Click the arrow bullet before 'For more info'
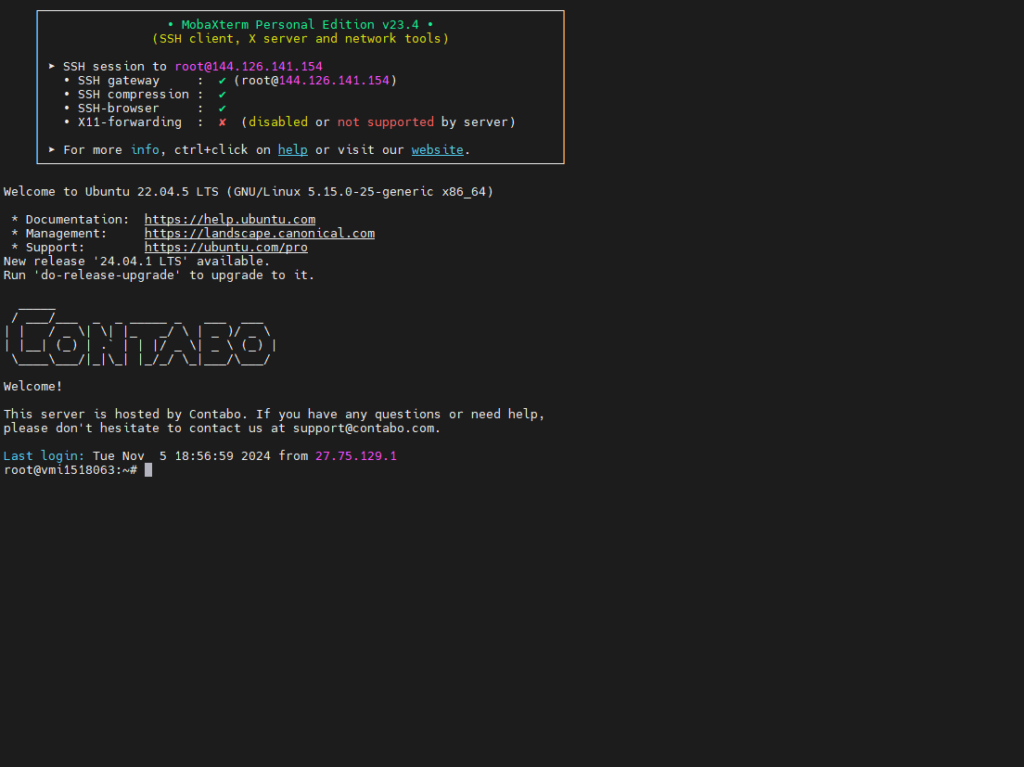The width and height of the screenshot is (1024, 767). click(52, 150)
